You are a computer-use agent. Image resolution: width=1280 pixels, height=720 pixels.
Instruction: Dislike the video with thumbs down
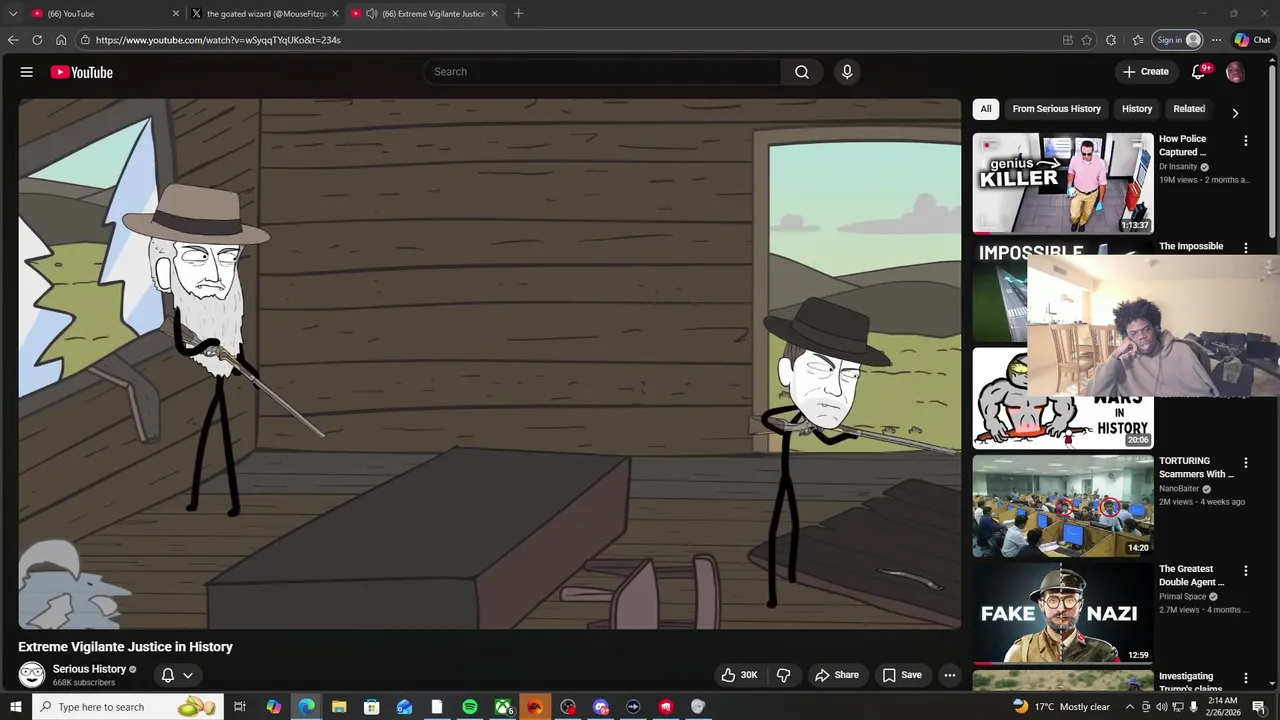[784, 675]
